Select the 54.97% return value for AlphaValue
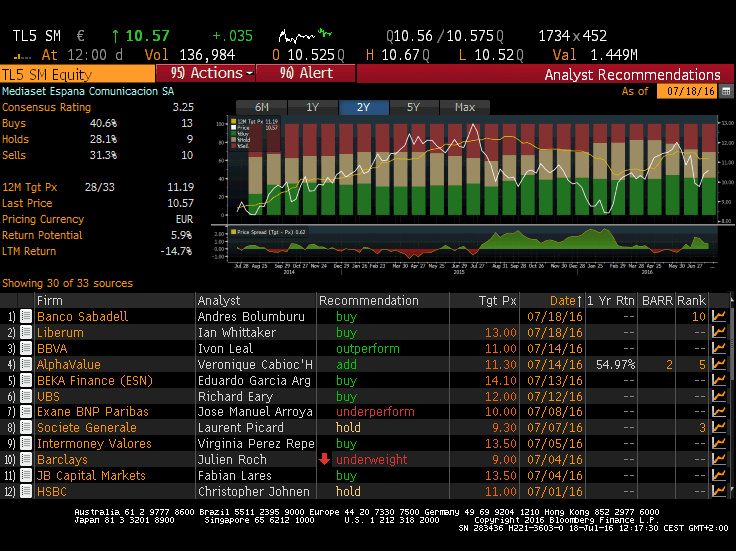The width and height of the screenshot is (736, 551). point(615,364)
